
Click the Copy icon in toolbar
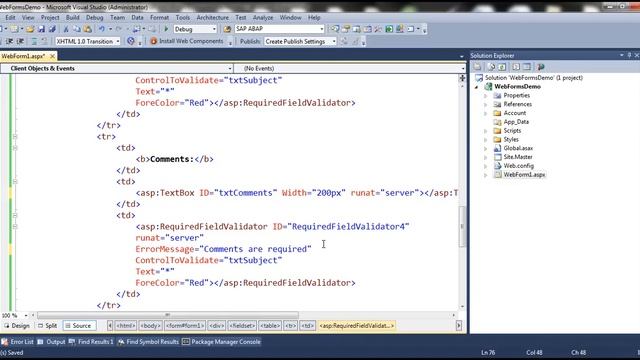tap(77, 29)
